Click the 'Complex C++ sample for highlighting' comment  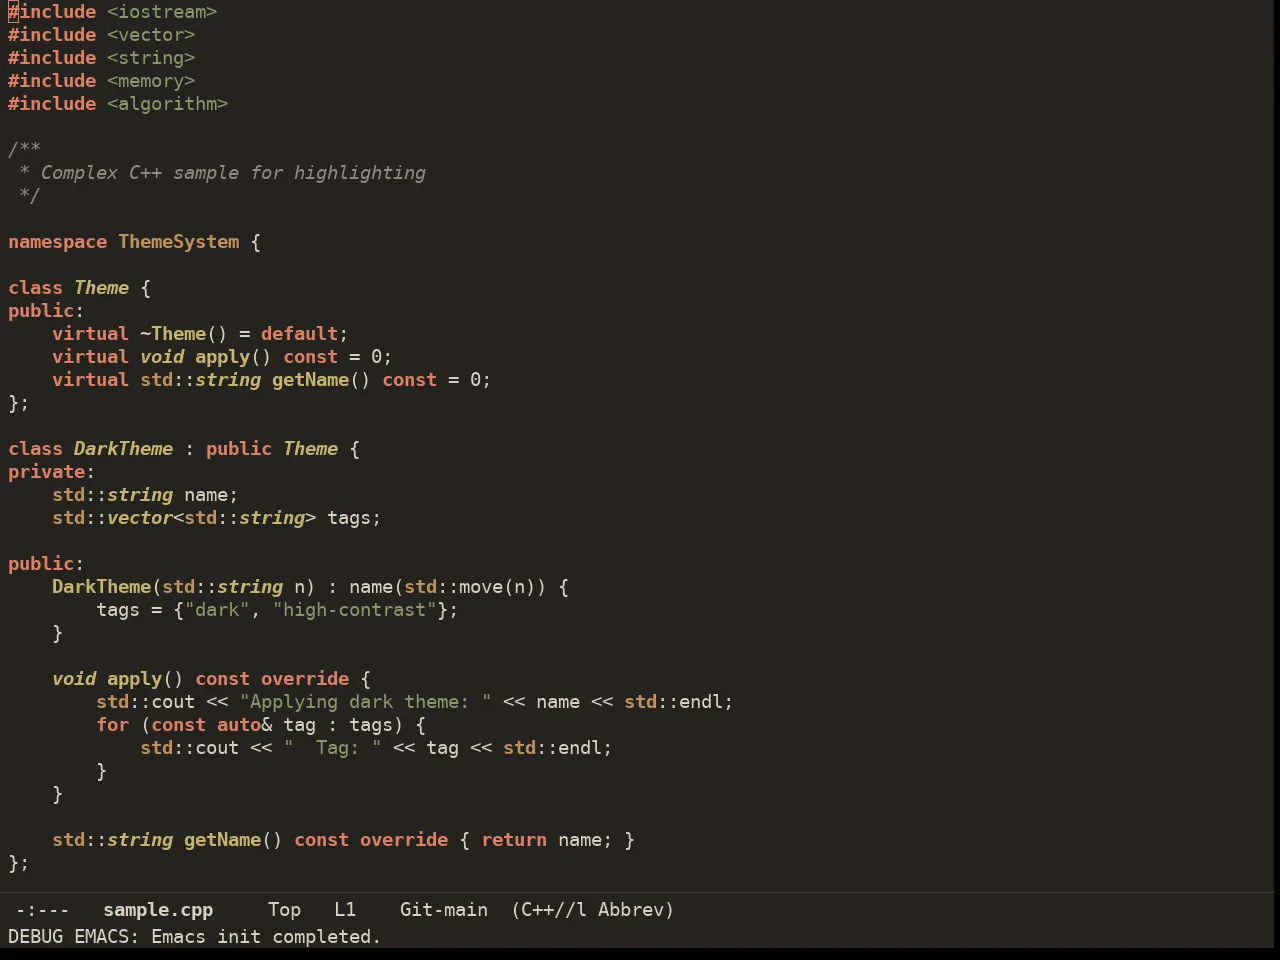[233, 173]
